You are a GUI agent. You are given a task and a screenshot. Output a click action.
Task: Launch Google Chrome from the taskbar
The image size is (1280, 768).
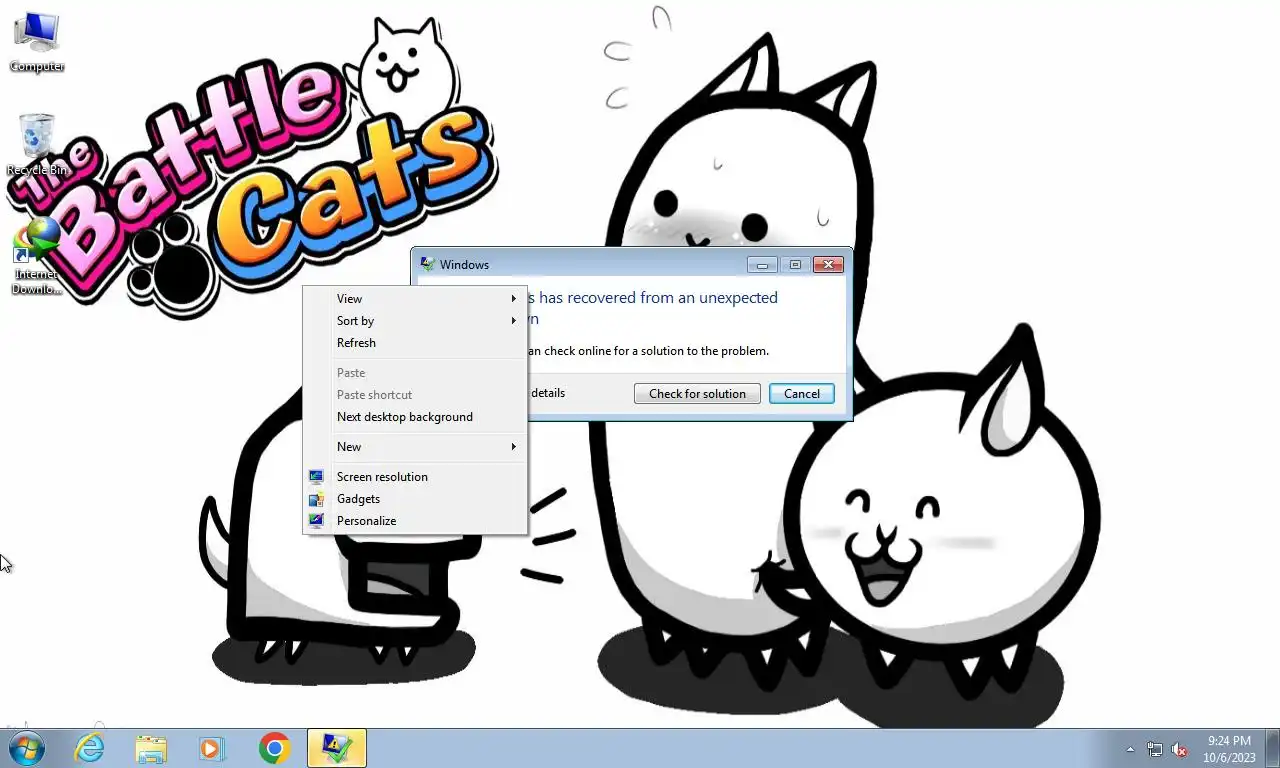(274, 748)
